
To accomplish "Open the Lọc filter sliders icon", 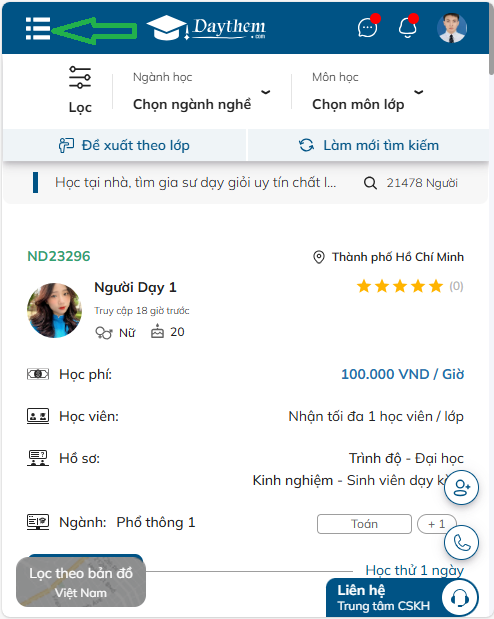I will coord(80,77).
